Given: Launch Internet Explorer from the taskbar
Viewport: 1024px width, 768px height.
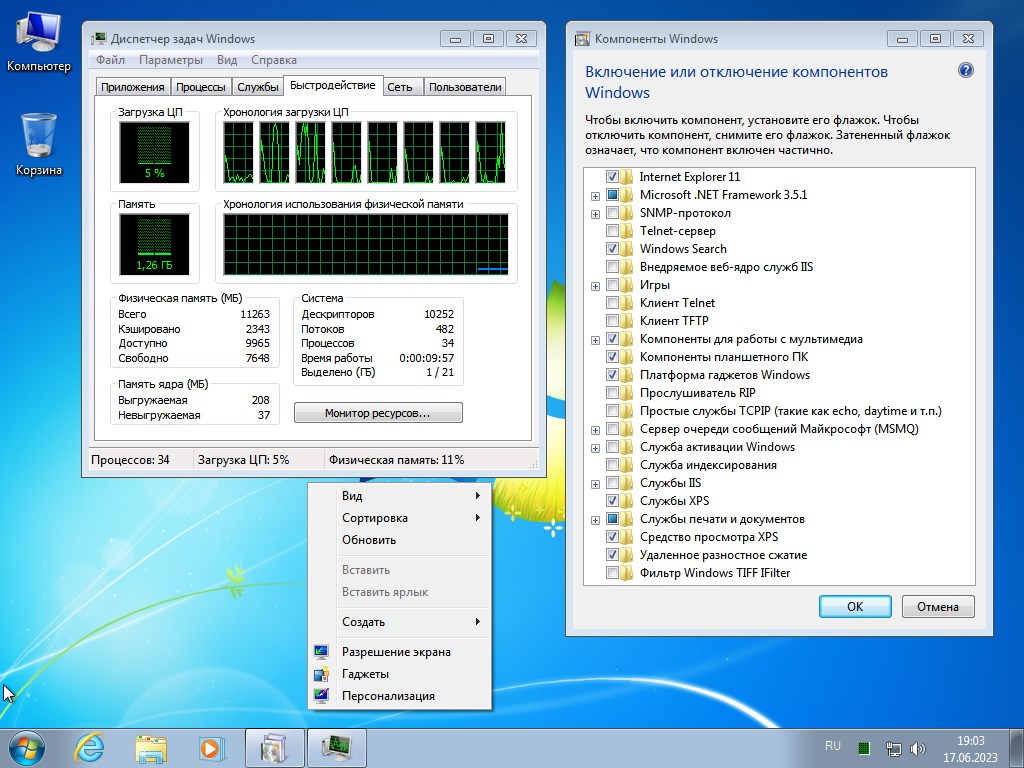Looking at the screenshot, I should point(89,748).
